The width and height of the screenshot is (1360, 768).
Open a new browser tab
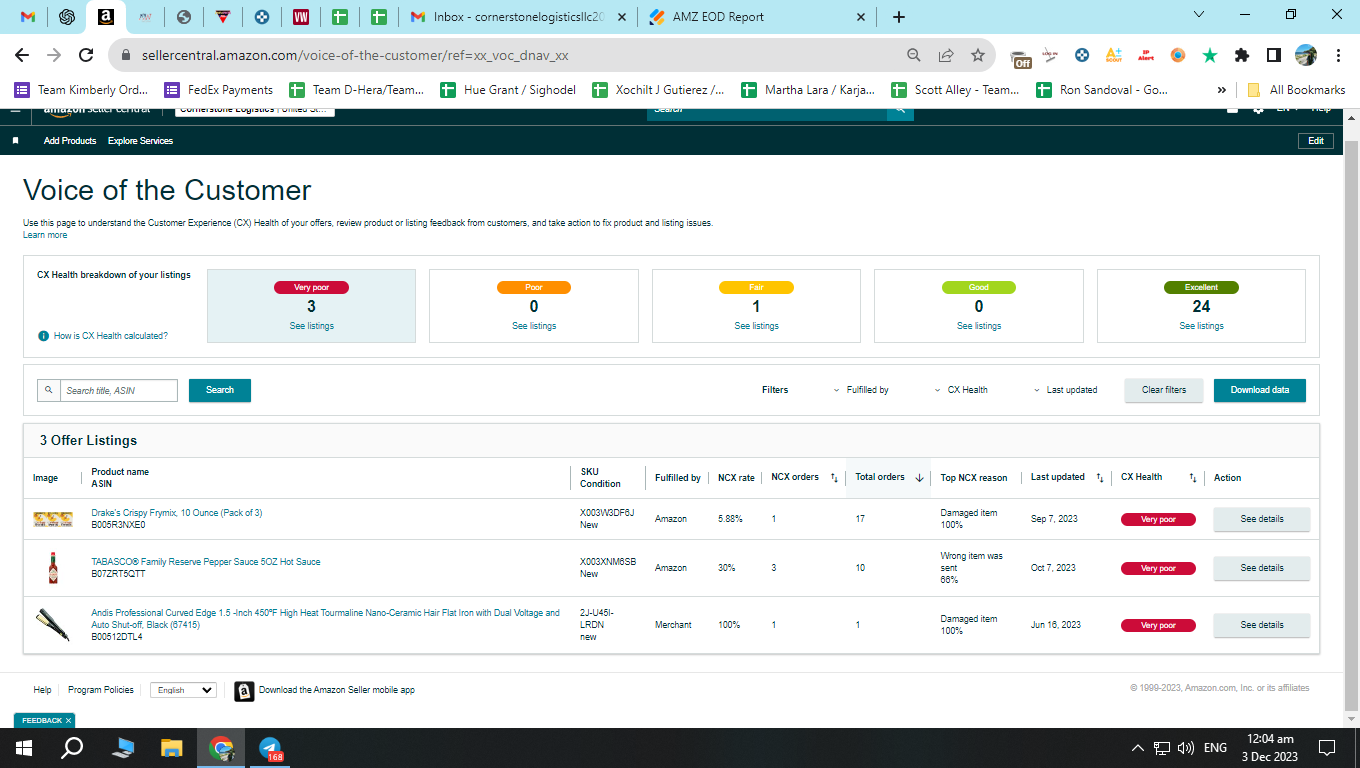[x=899, y=17]
